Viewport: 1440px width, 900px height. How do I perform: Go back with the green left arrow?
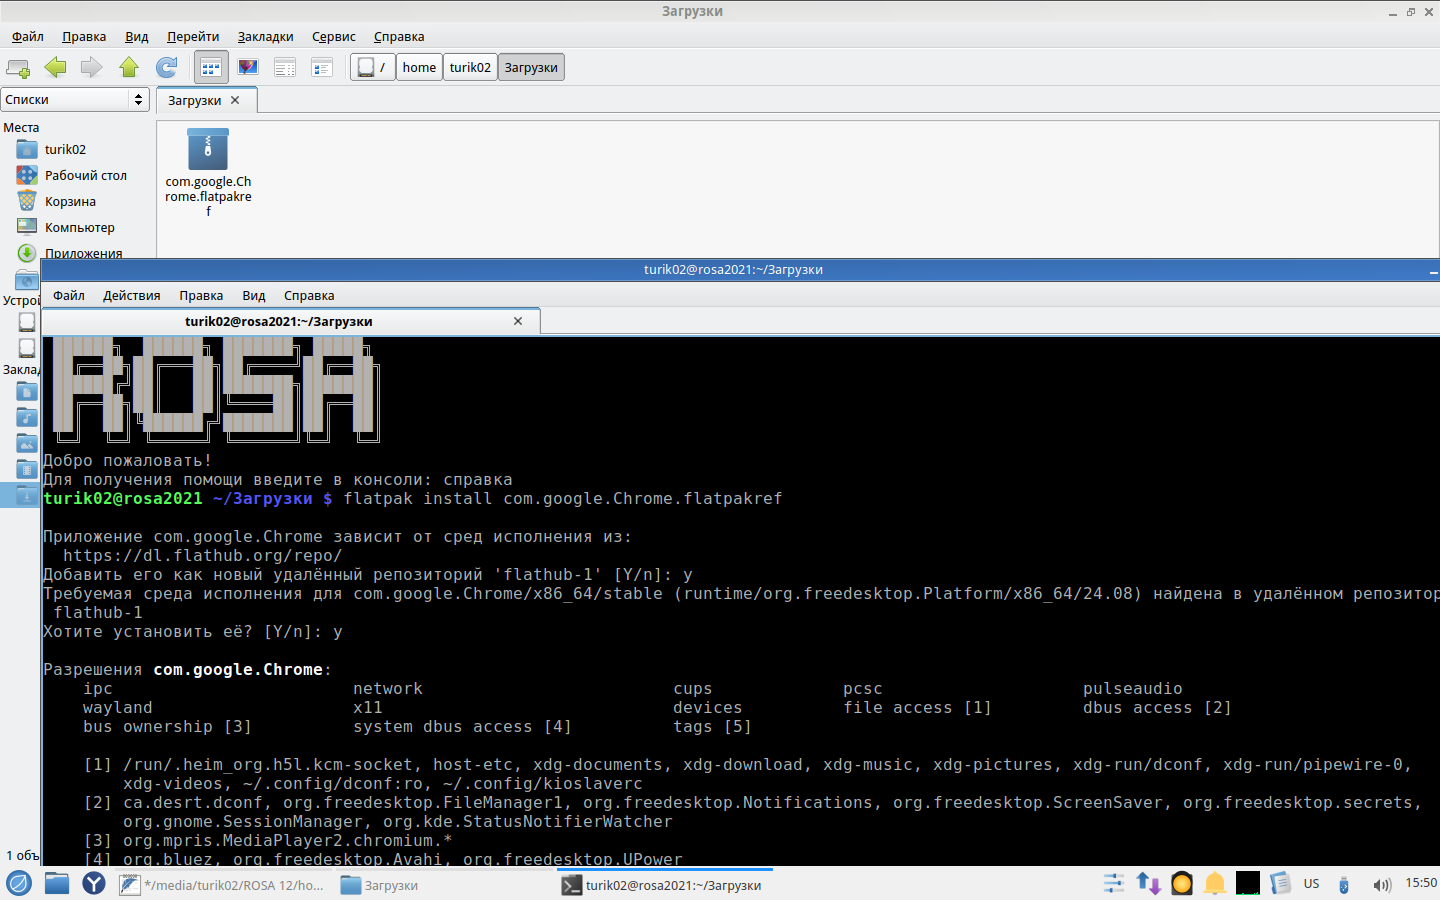pyautogui.click(x=55, y=68)
